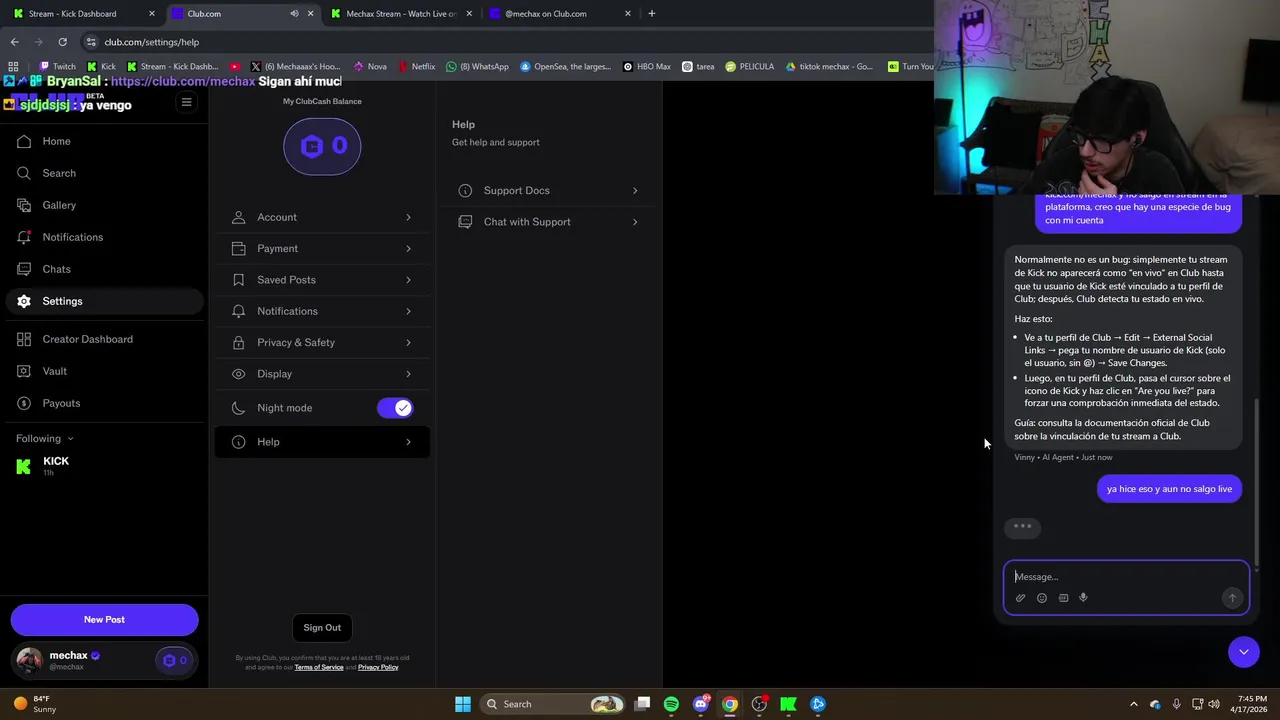
Task: Open Kick app from the taskbar
Action: point(788,704)
